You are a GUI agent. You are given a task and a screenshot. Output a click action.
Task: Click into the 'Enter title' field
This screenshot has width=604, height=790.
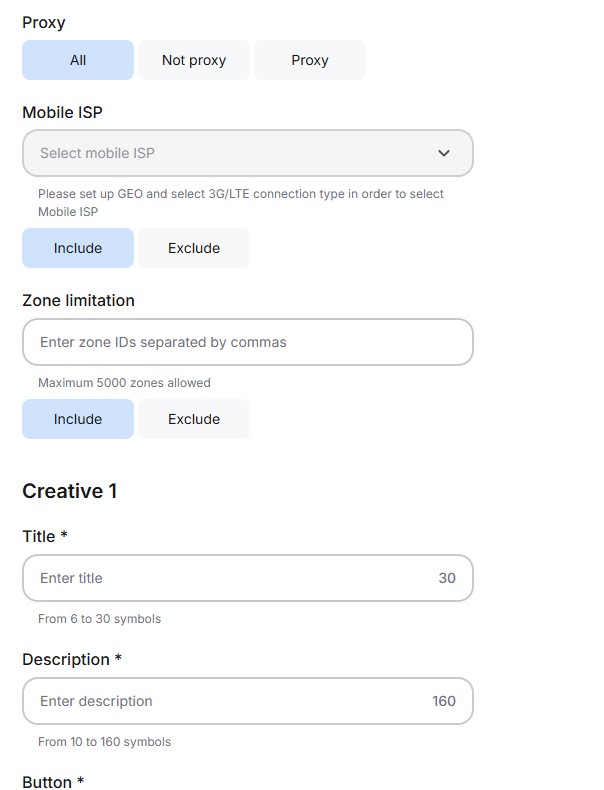coord(230,578)
